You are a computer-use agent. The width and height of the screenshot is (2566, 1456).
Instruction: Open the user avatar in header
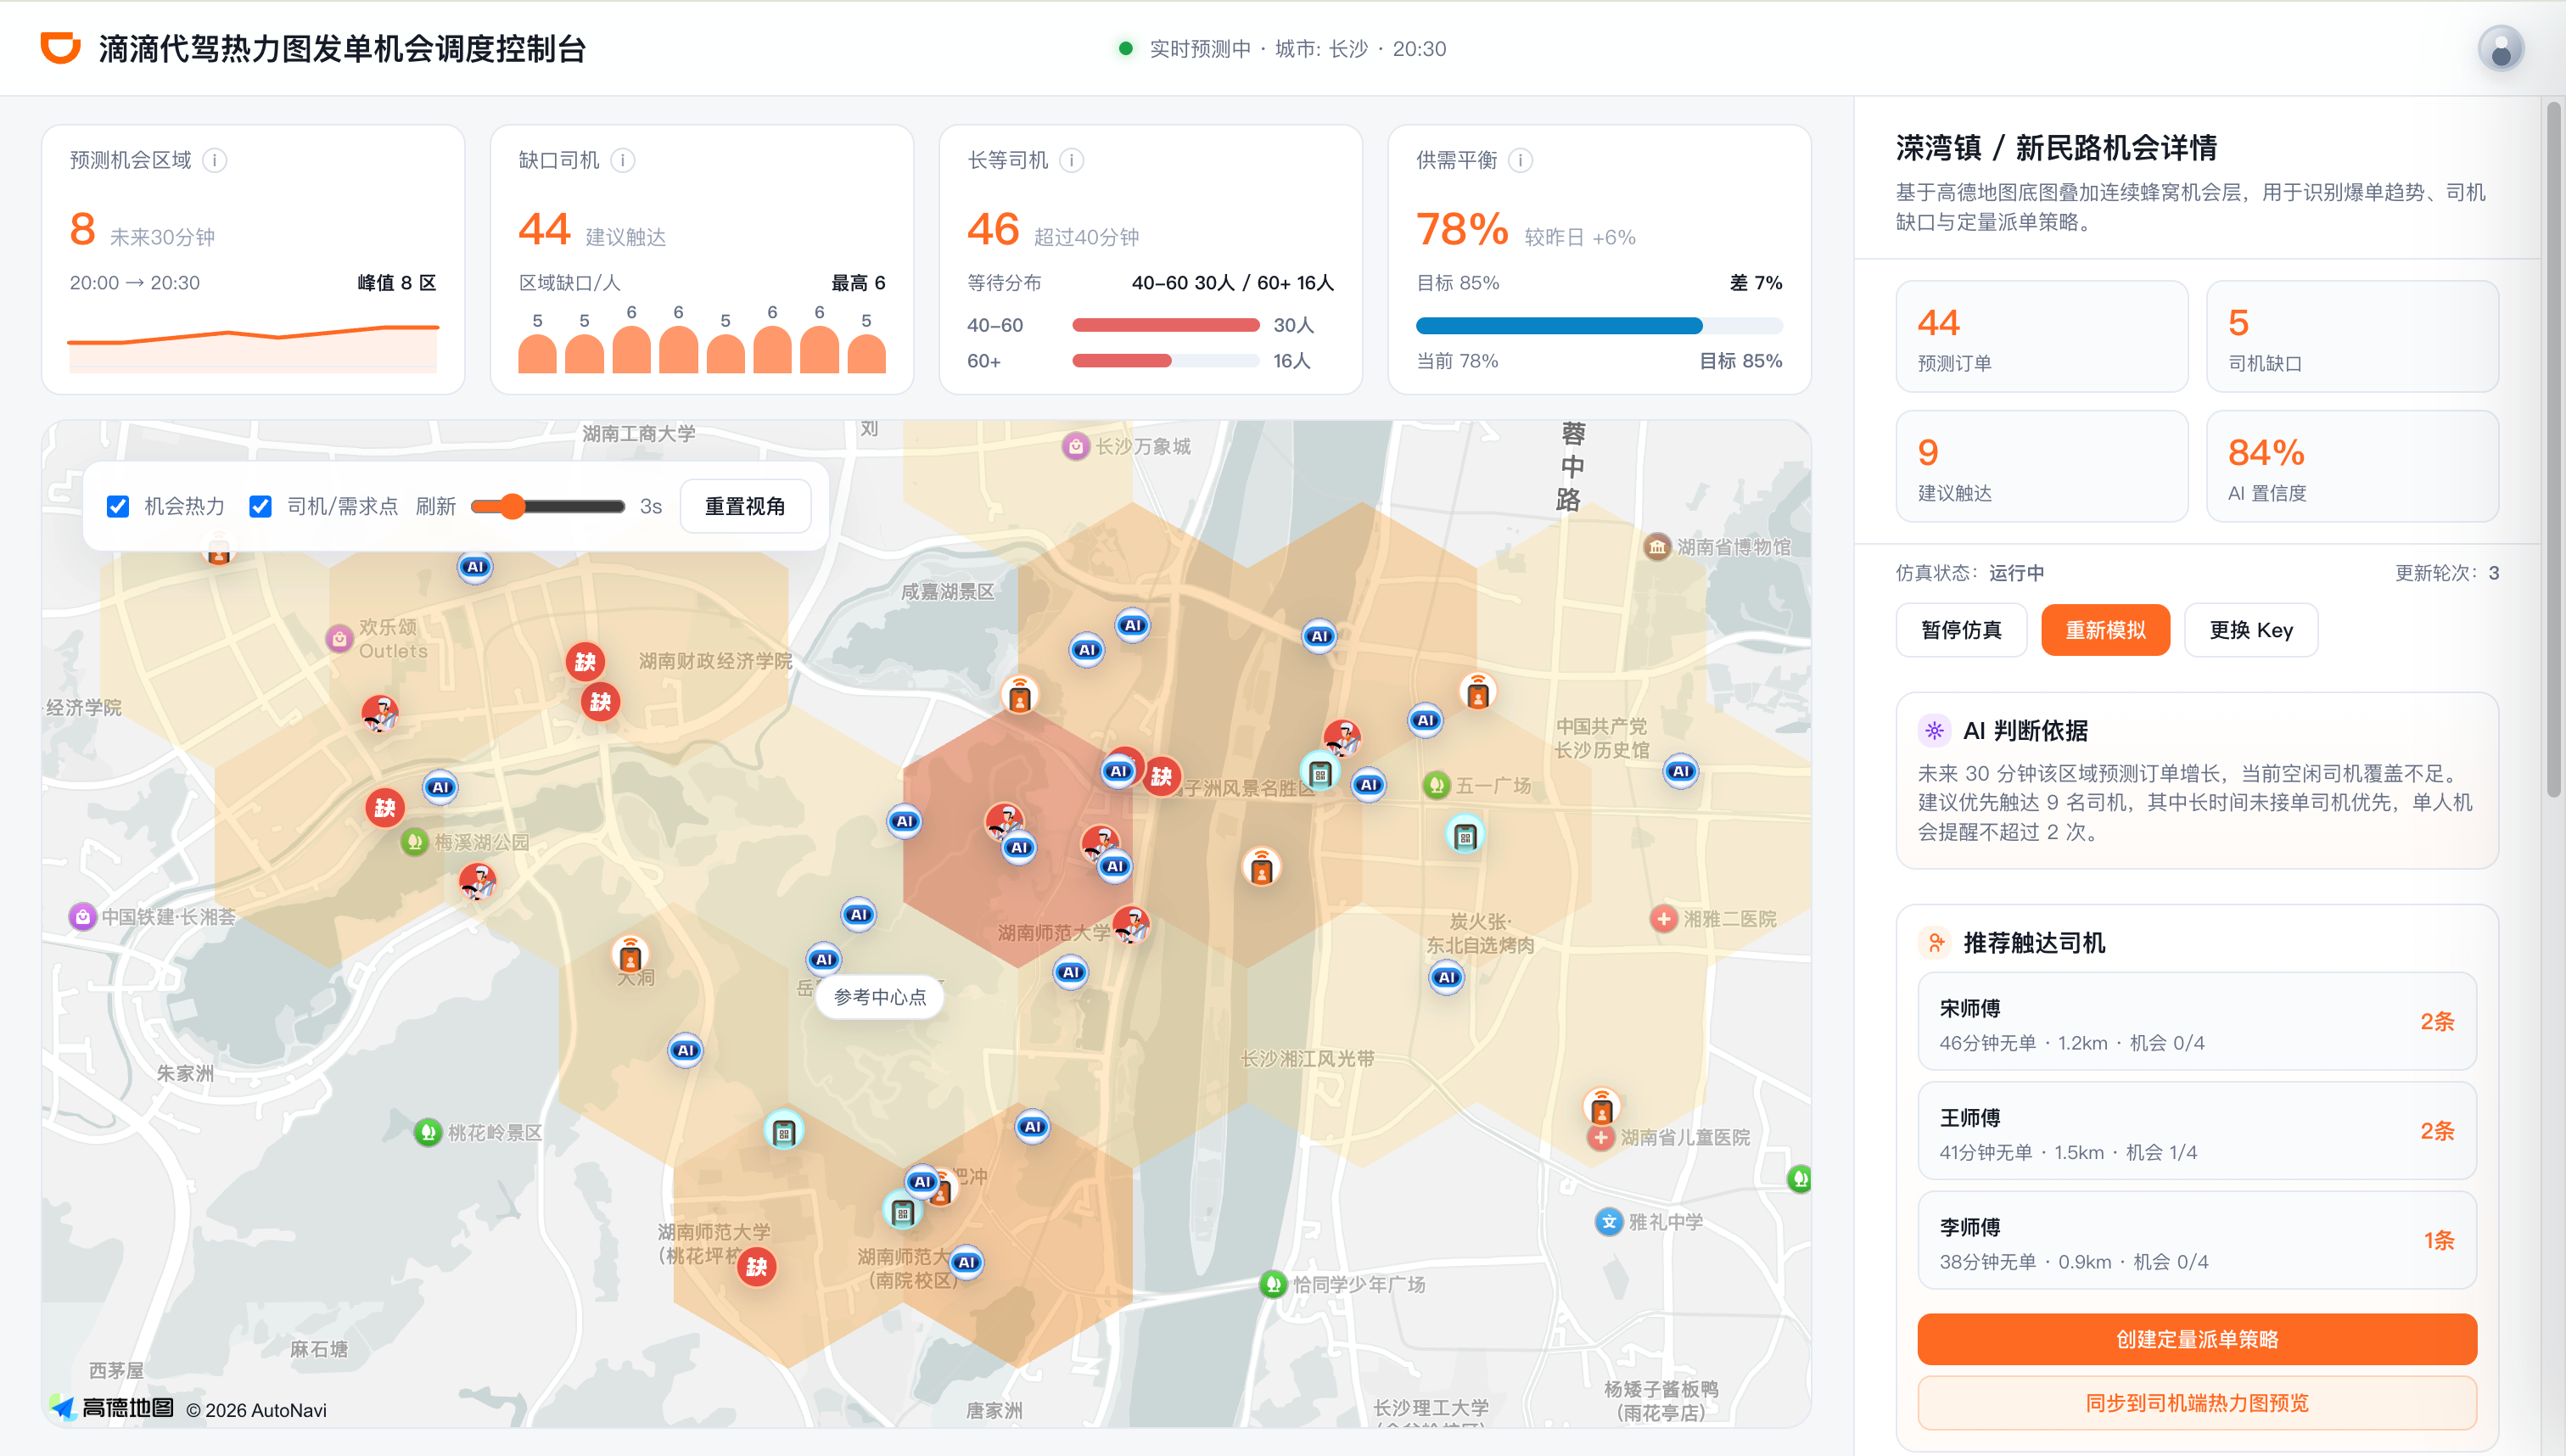2500,48
